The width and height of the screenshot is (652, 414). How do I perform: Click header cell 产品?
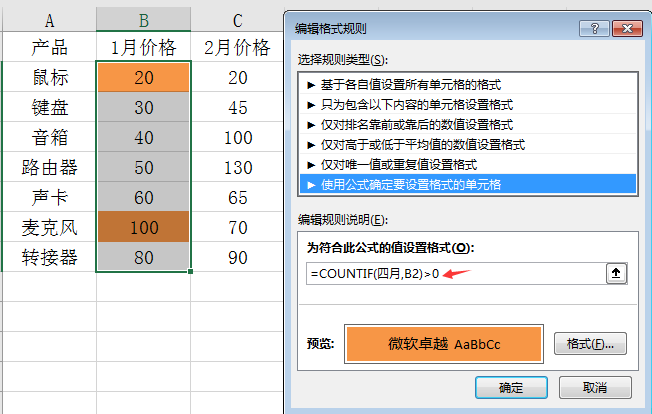coord(49,47)
